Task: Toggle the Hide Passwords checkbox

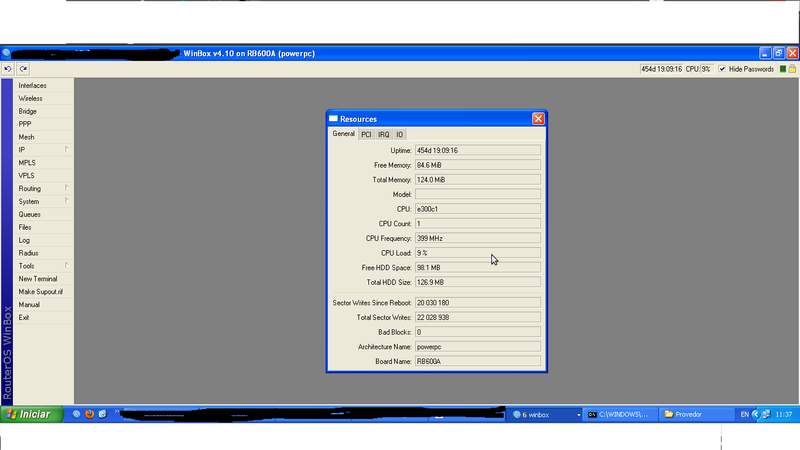Action: click(x=722, y=69)
